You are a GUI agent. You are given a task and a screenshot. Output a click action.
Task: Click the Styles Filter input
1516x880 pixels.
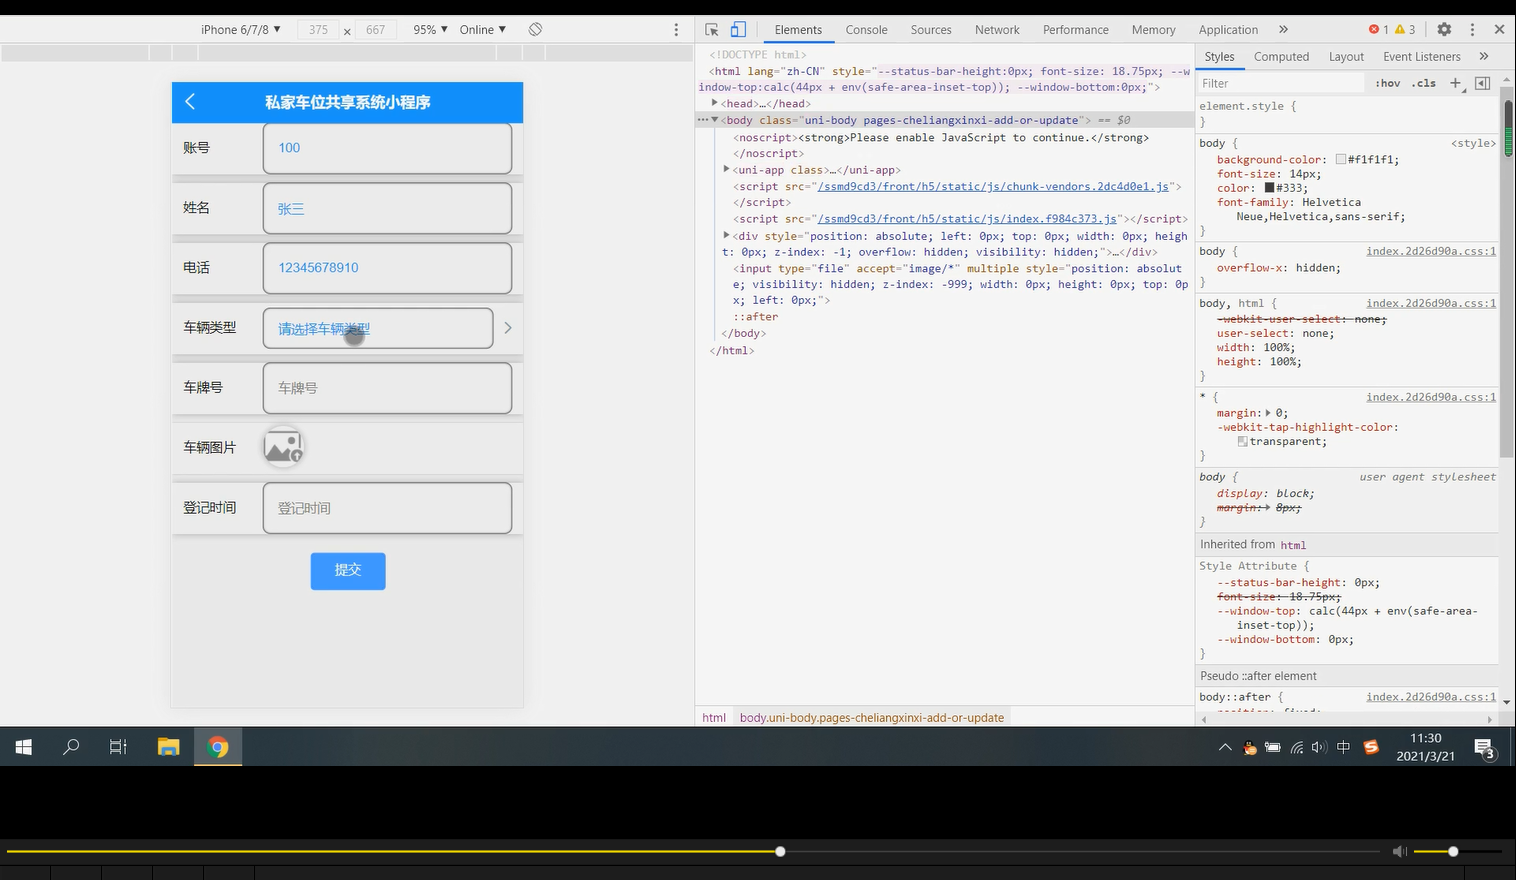1280,83
